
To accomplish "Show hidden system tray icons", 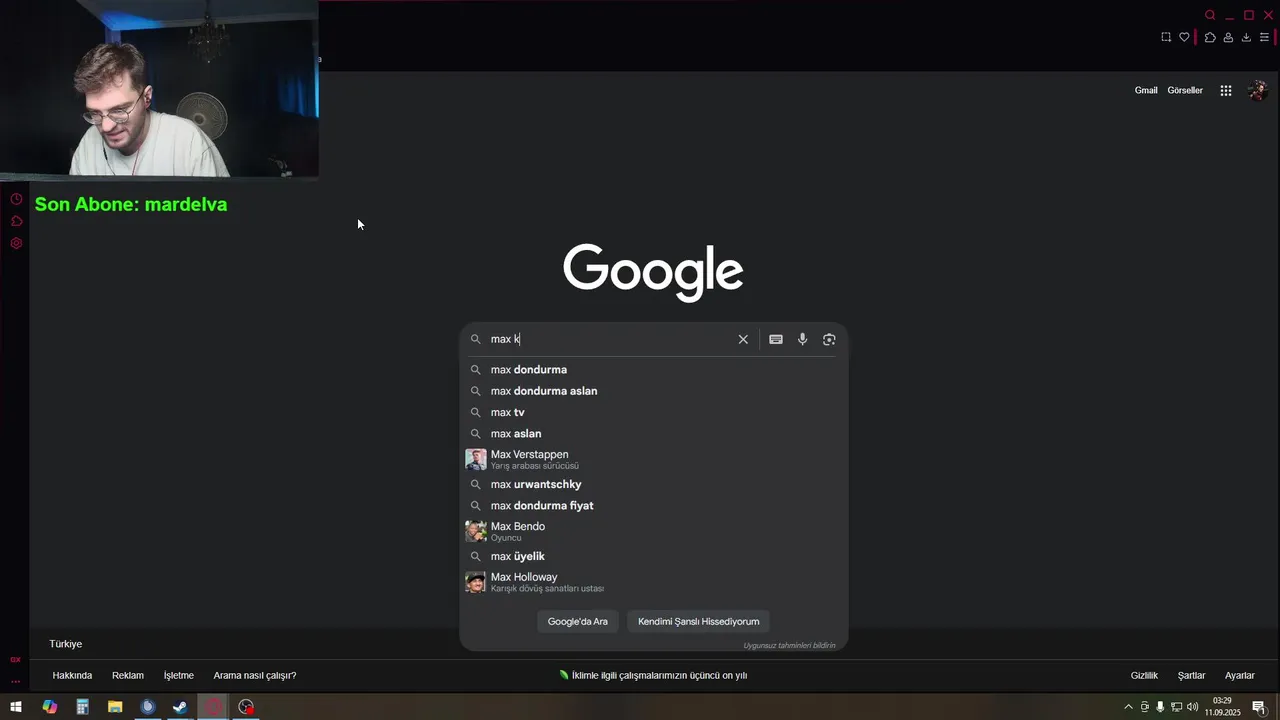I will pos(1129,707).
